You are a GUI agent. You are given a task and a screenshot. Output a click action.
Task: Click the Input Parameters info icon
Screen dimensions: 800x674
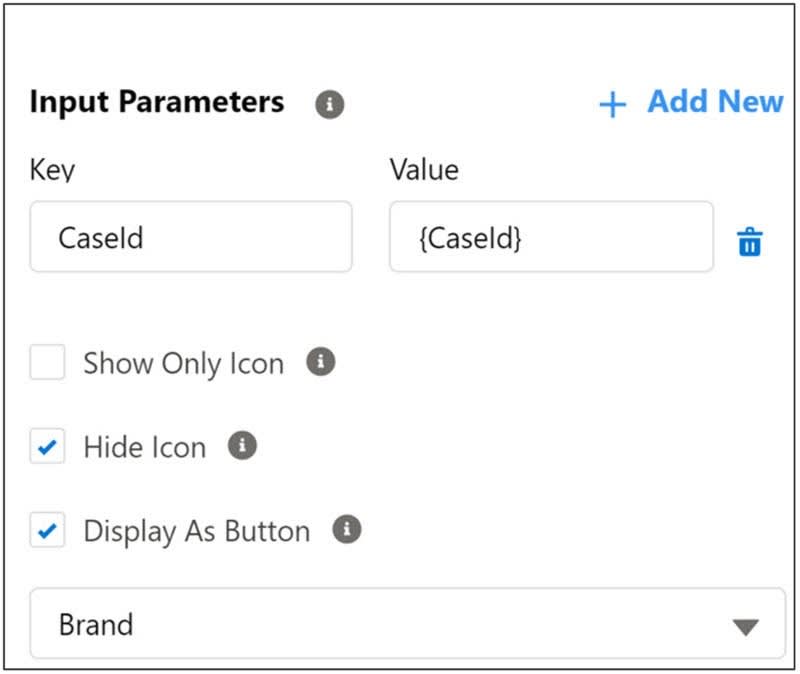(329, 103)
